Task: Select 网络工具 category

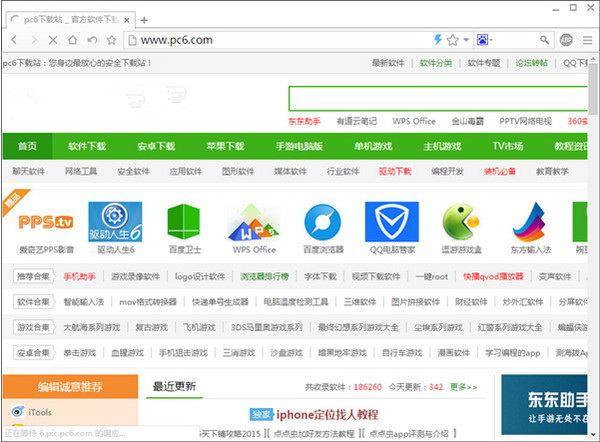Action: click(81, 171)
